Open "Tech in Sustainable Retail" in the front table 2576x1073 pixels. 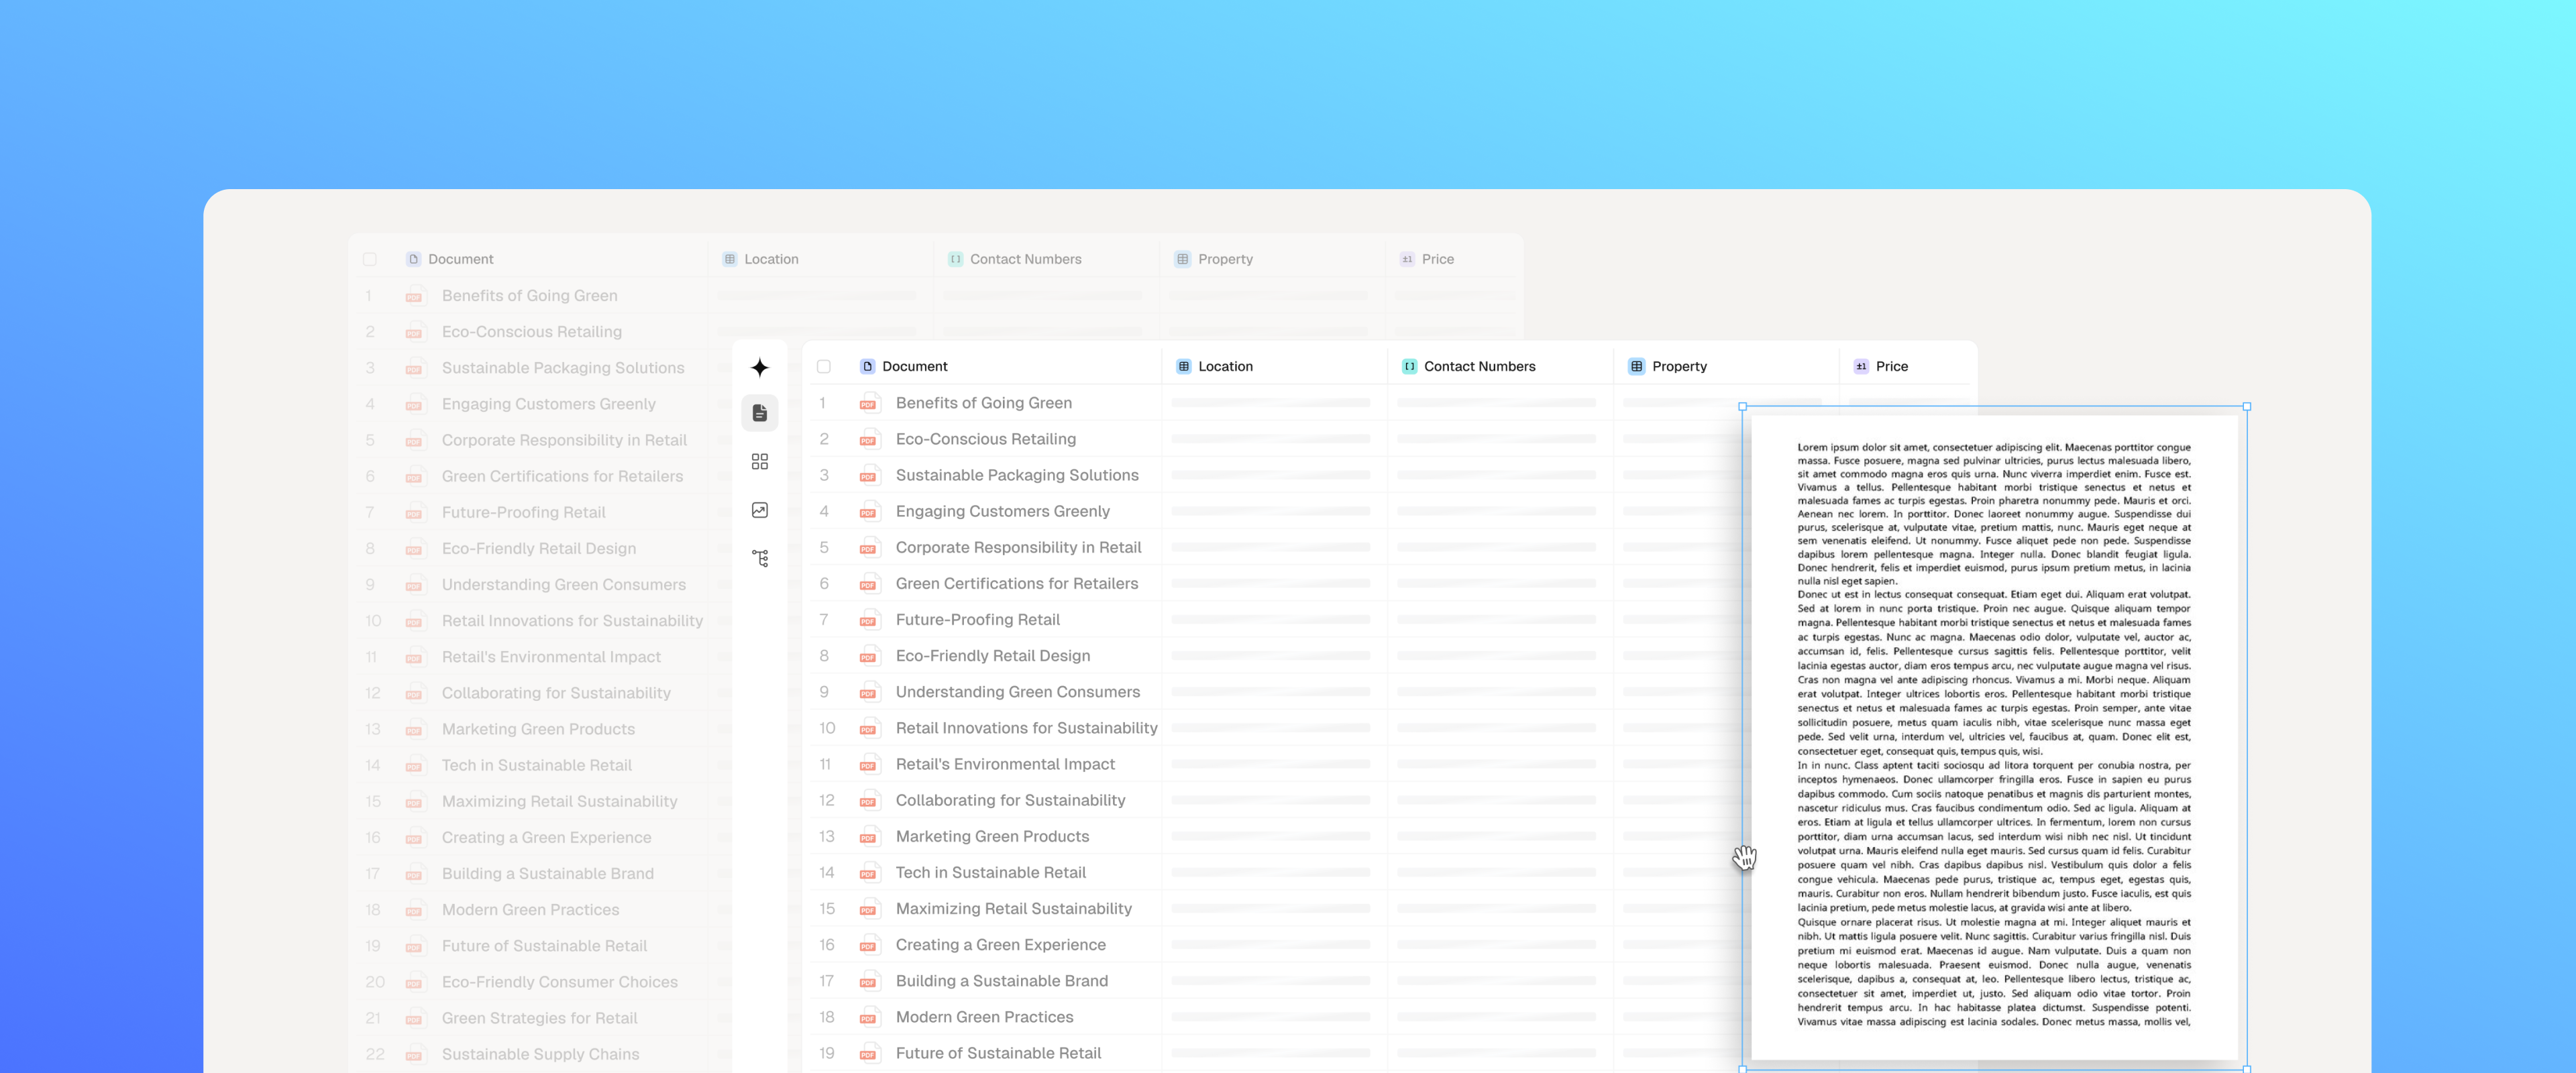[x=991, y=872]
